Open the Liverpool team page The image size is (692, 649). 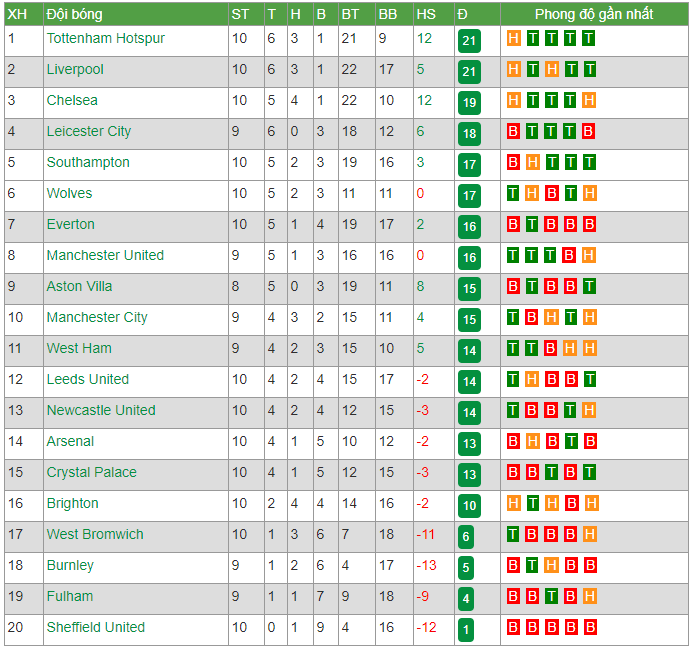click(x=75, y=69)
